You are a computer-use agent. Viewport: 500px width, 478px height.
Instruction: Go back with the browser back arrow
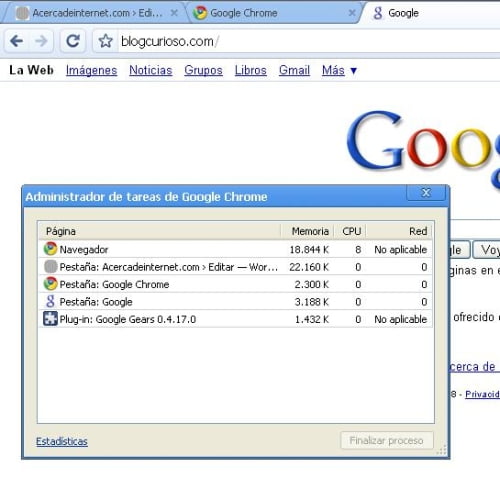[x=17, y=41]
